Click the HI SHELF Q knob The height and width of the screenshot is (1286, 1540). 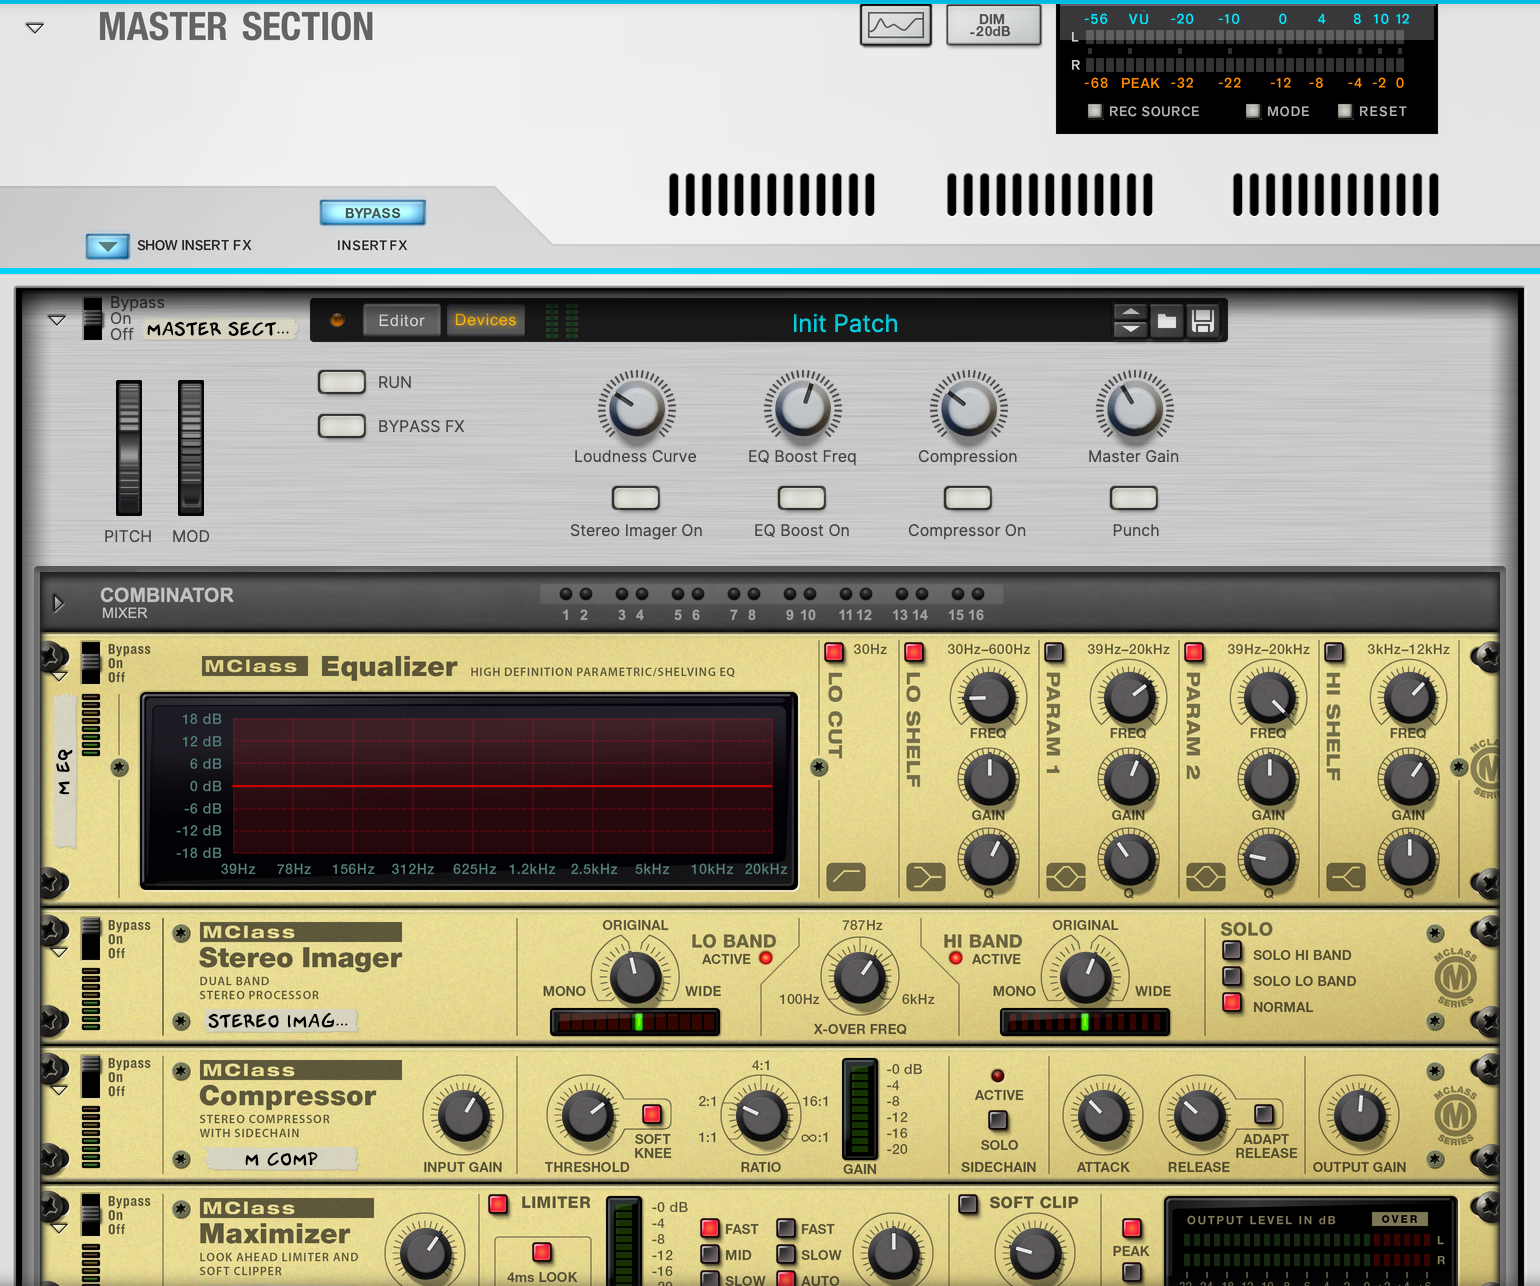1409,858
